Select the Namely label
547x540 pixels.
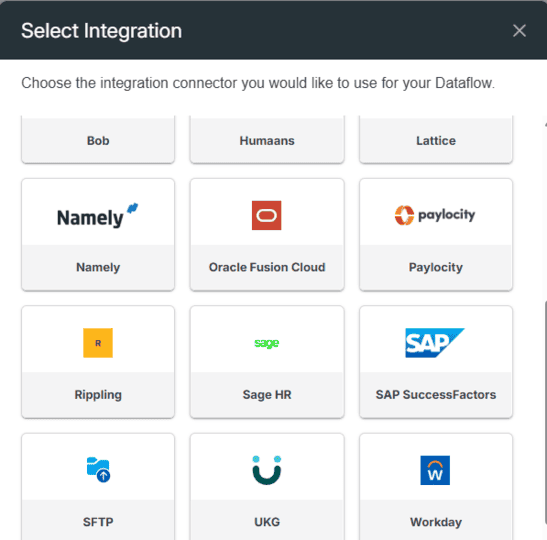pyautogui.click(x=98, y=267)
